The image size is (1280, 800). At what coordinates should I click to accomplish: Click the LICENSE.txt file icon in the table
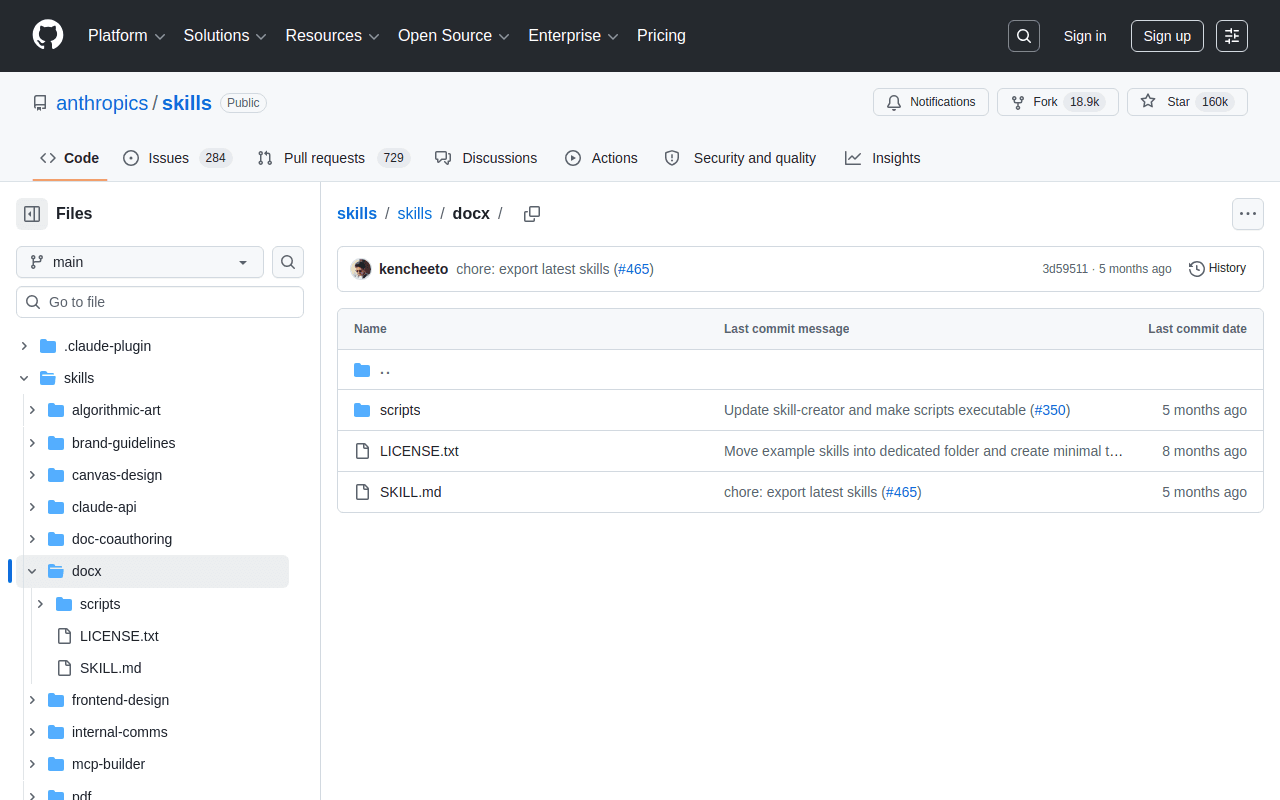pos(362,451)
